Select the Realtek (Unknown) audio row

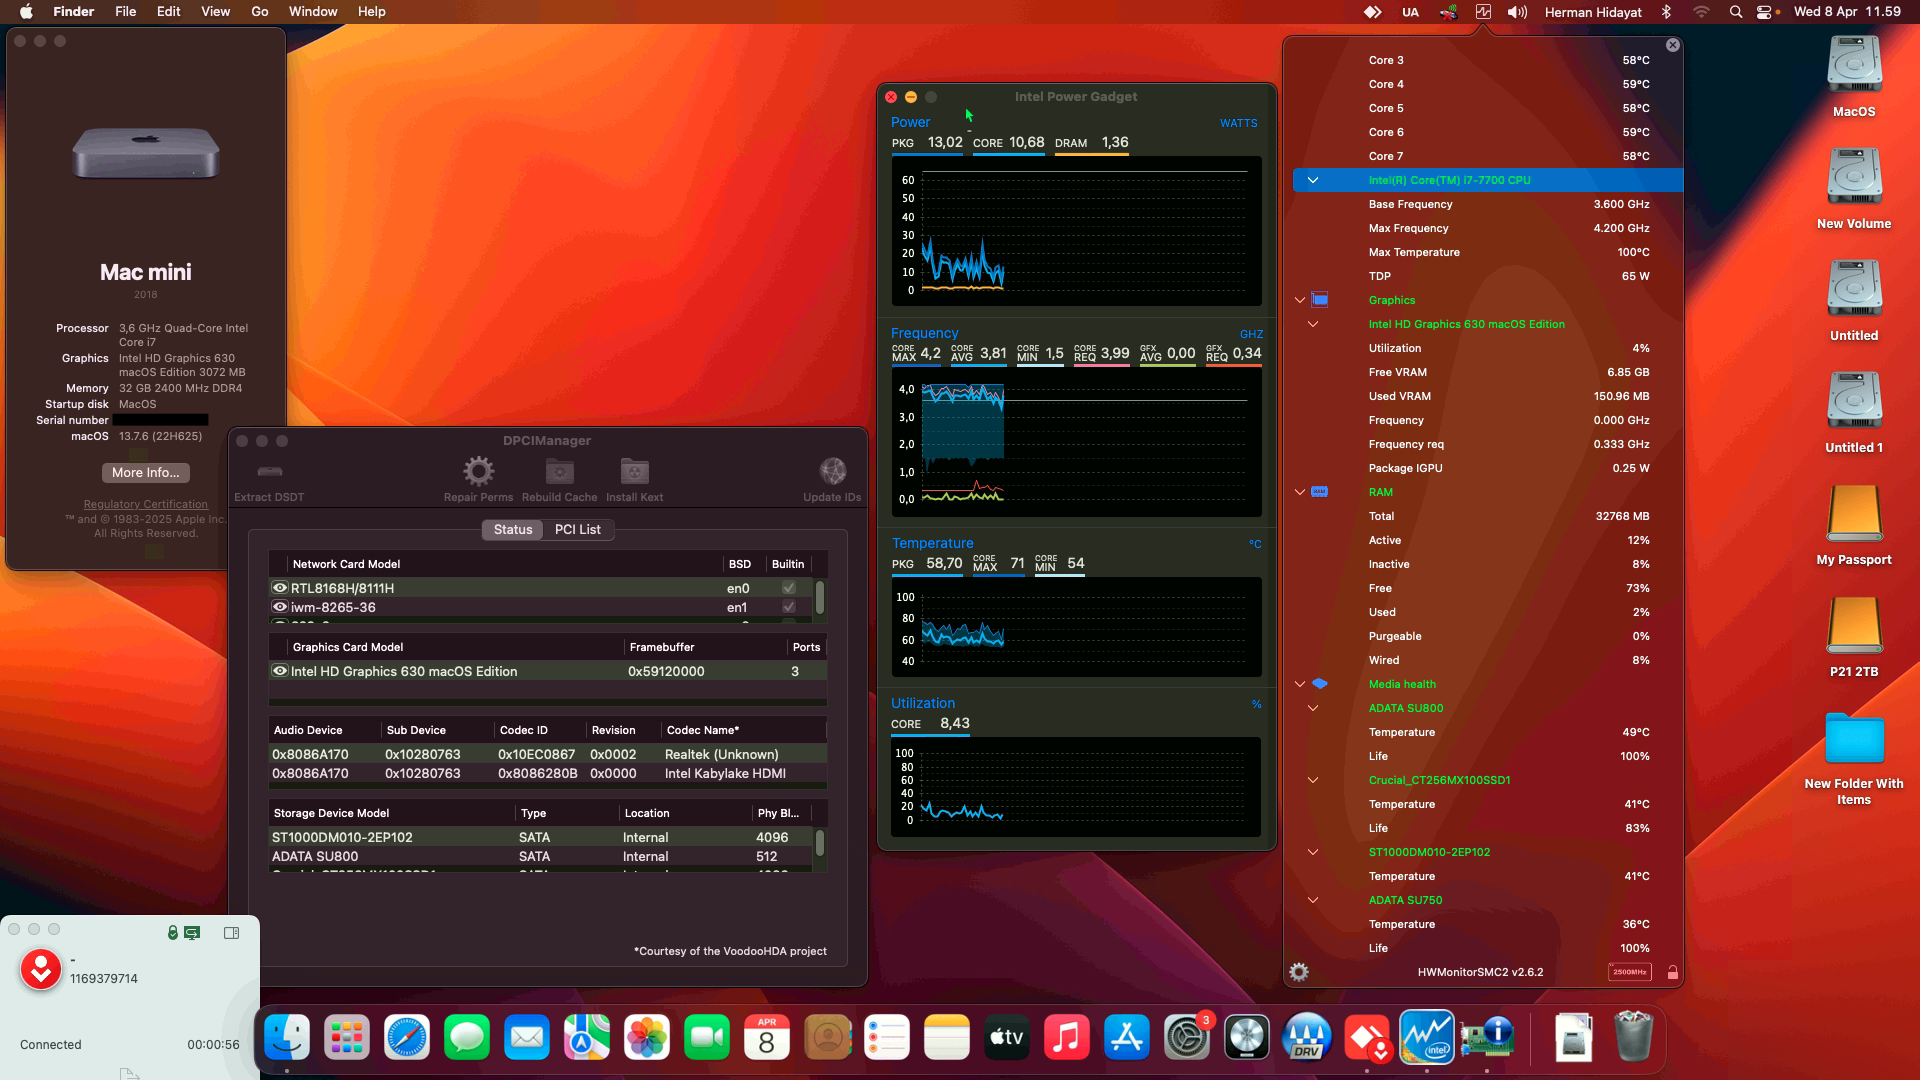pos(548,754)
